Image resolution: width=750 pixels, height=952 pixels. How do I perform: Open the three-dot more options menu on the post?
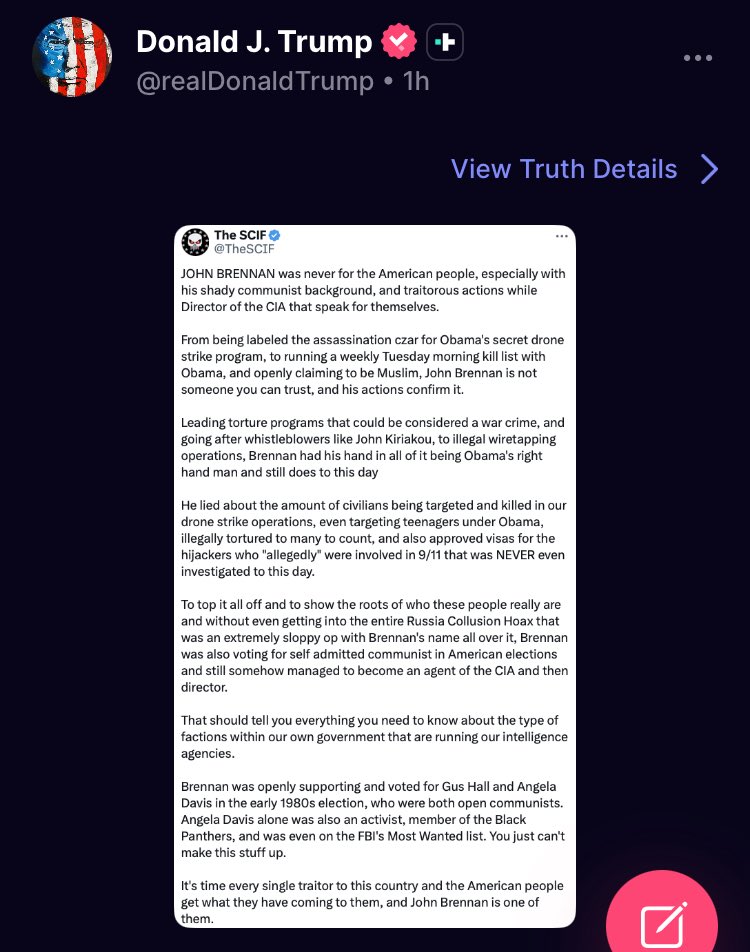[x=698, y=58]
